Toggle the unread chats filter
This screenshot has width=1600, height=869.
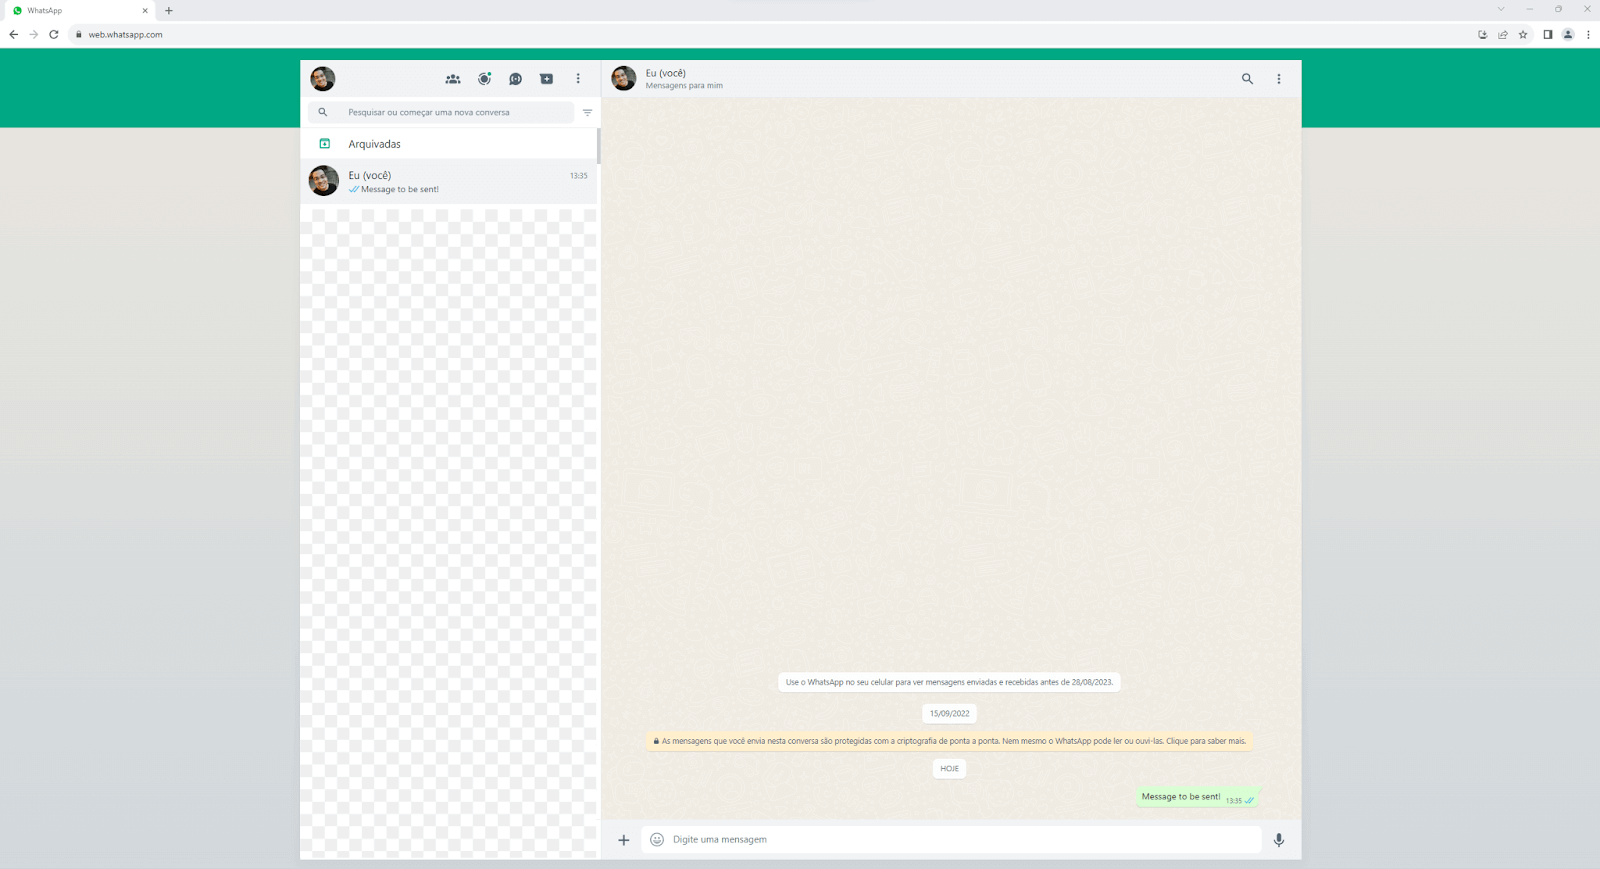(x=588, y=112)
